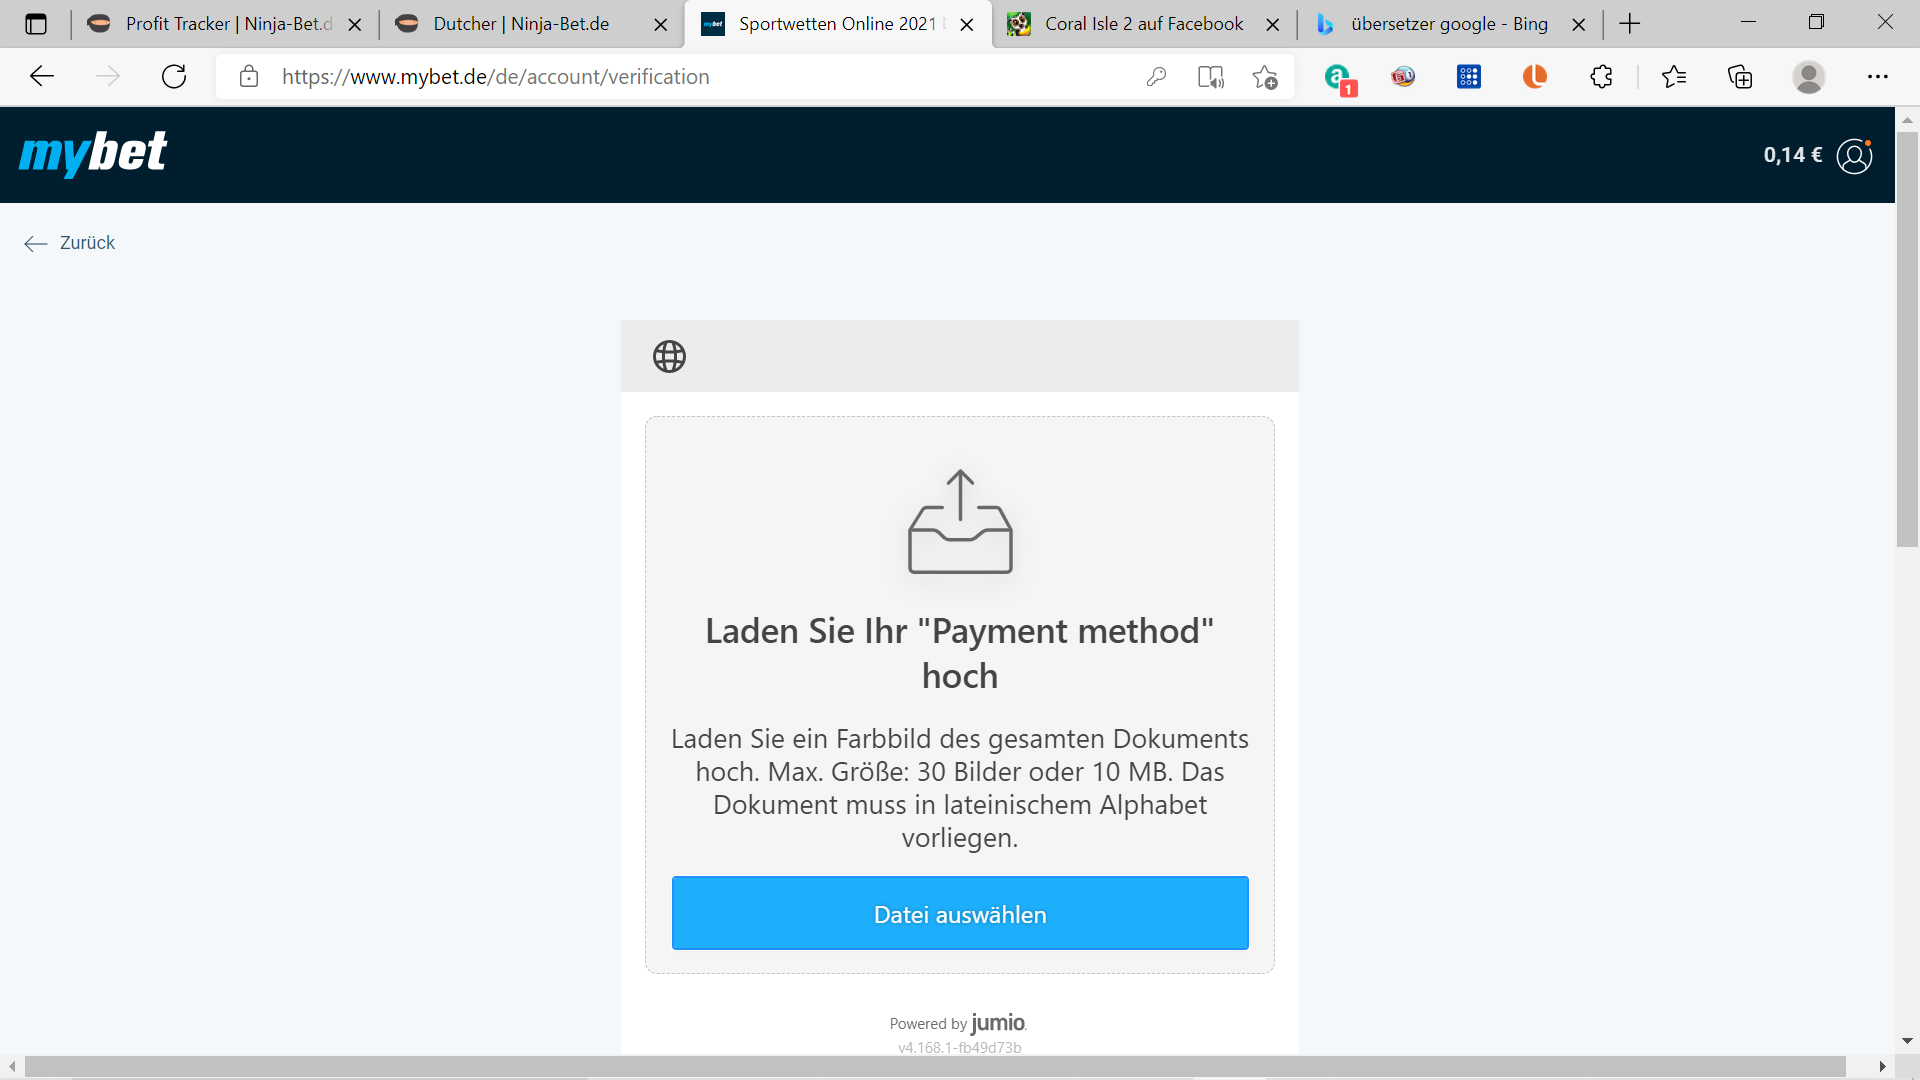
Task: Open the read aloud/immersive reader icon
Action: click(x=1211, y=77)
